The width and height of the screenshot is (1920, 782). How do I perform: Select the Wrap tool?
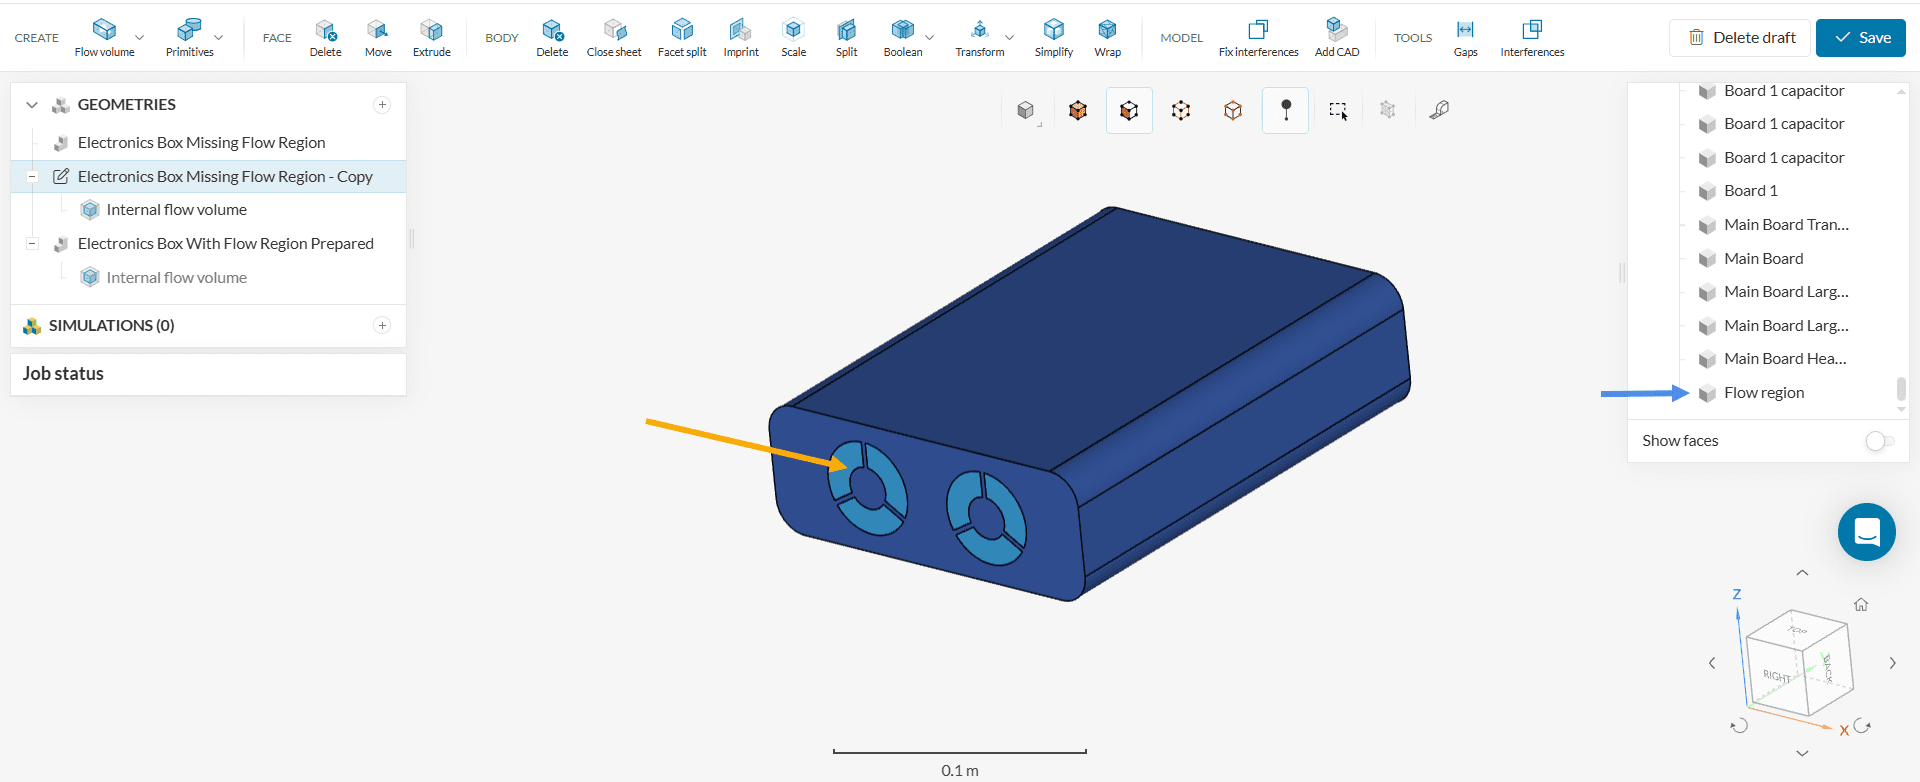(1107, 38)
